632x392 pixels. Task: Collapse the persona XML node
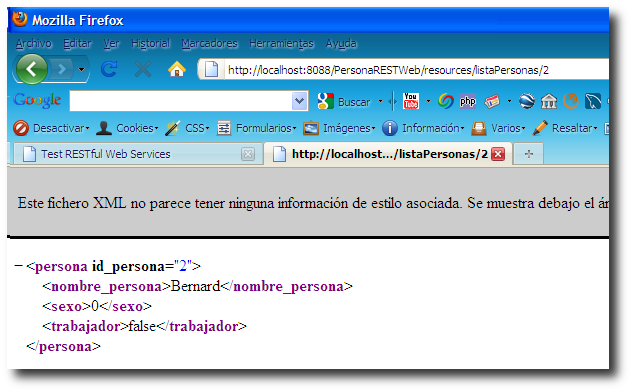tap(18, 266)
